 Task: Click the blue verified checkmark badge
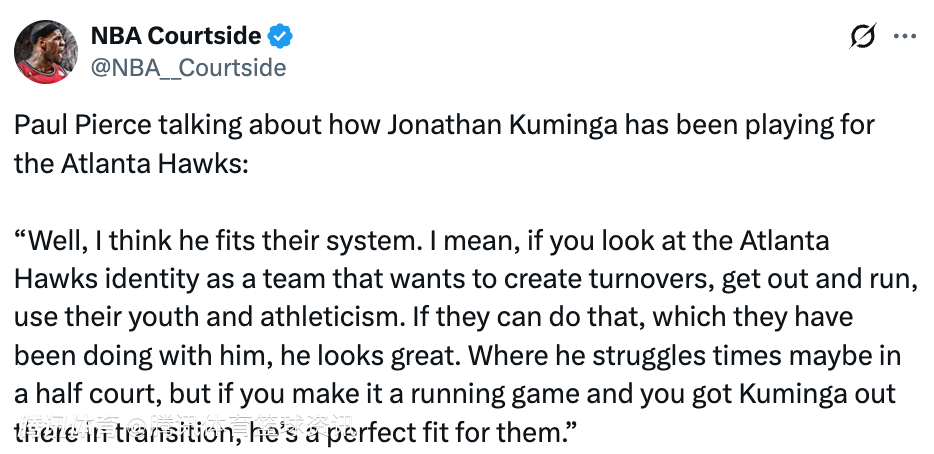(x=281, y=37)
